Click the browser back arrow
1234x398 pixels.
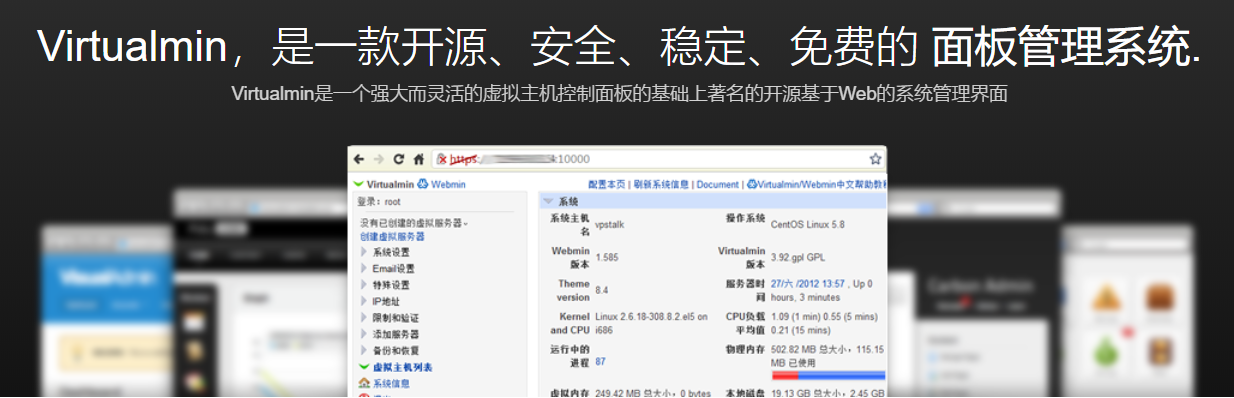pos(359,159)
